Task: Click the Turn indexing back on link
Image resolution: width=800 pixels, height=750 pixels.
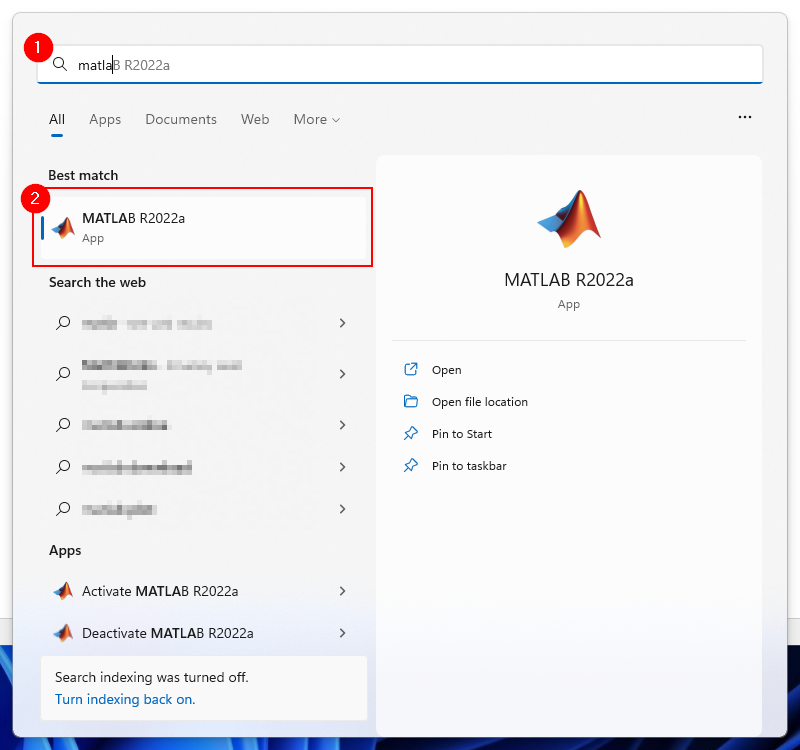Action: pos(125,699)
